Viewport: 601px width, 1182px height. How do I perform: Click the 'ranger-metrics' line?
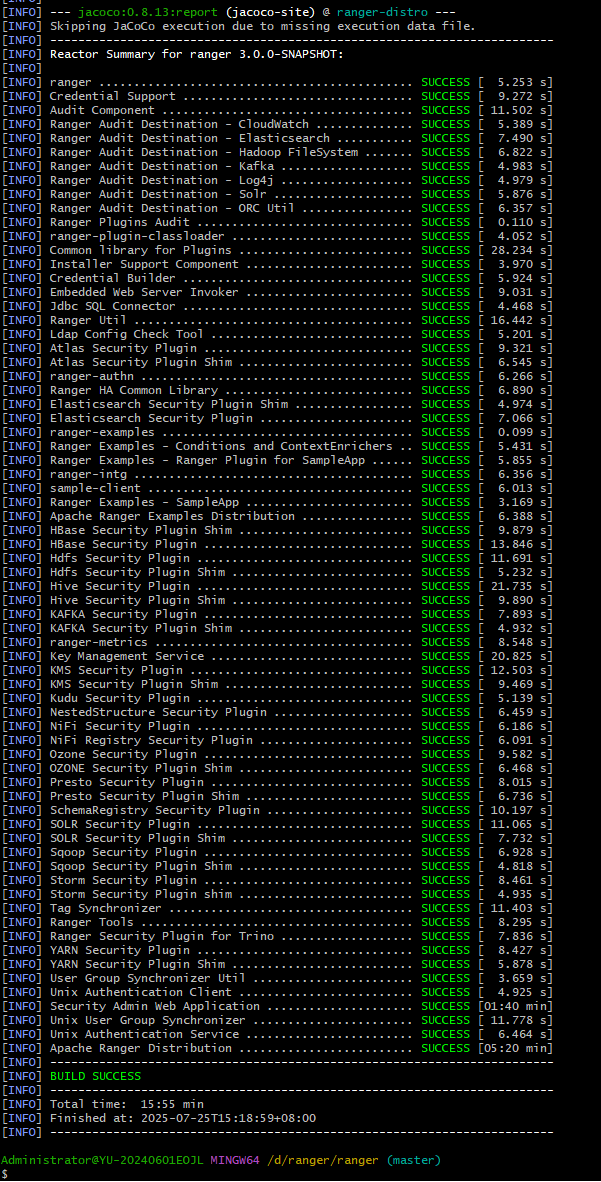tap(278, 642)
